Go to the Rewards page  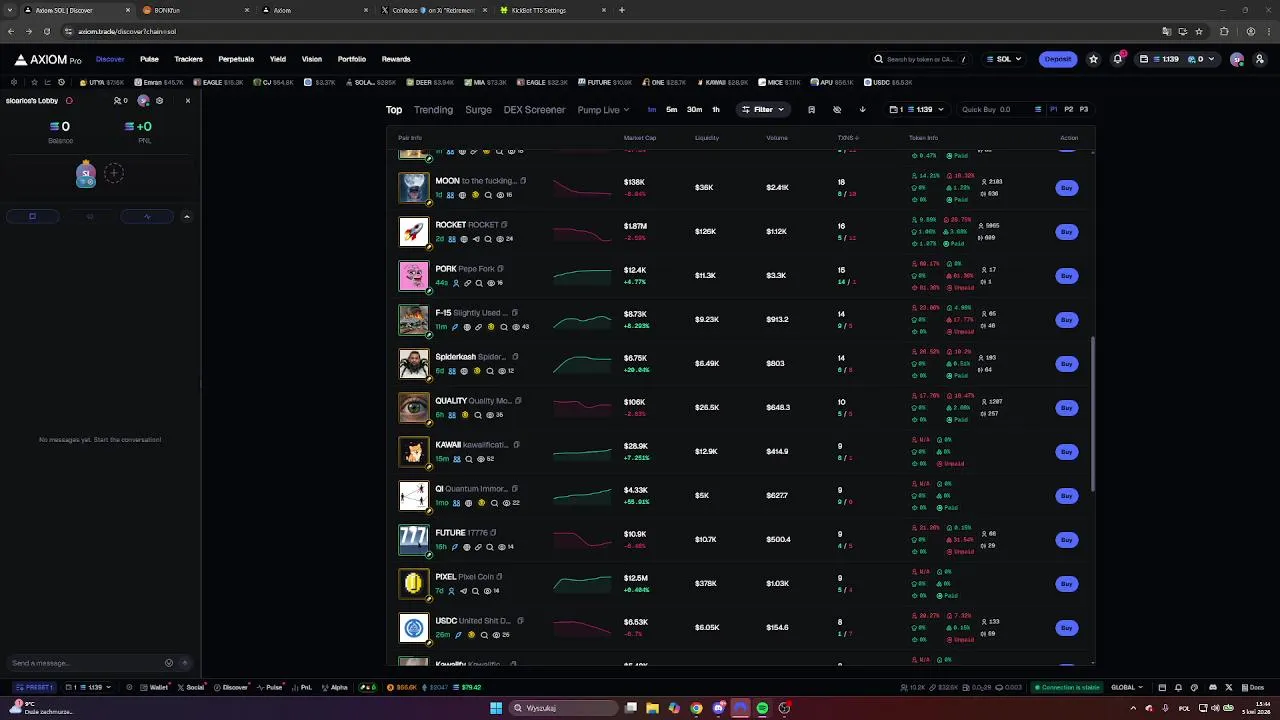tap(396, 59)
